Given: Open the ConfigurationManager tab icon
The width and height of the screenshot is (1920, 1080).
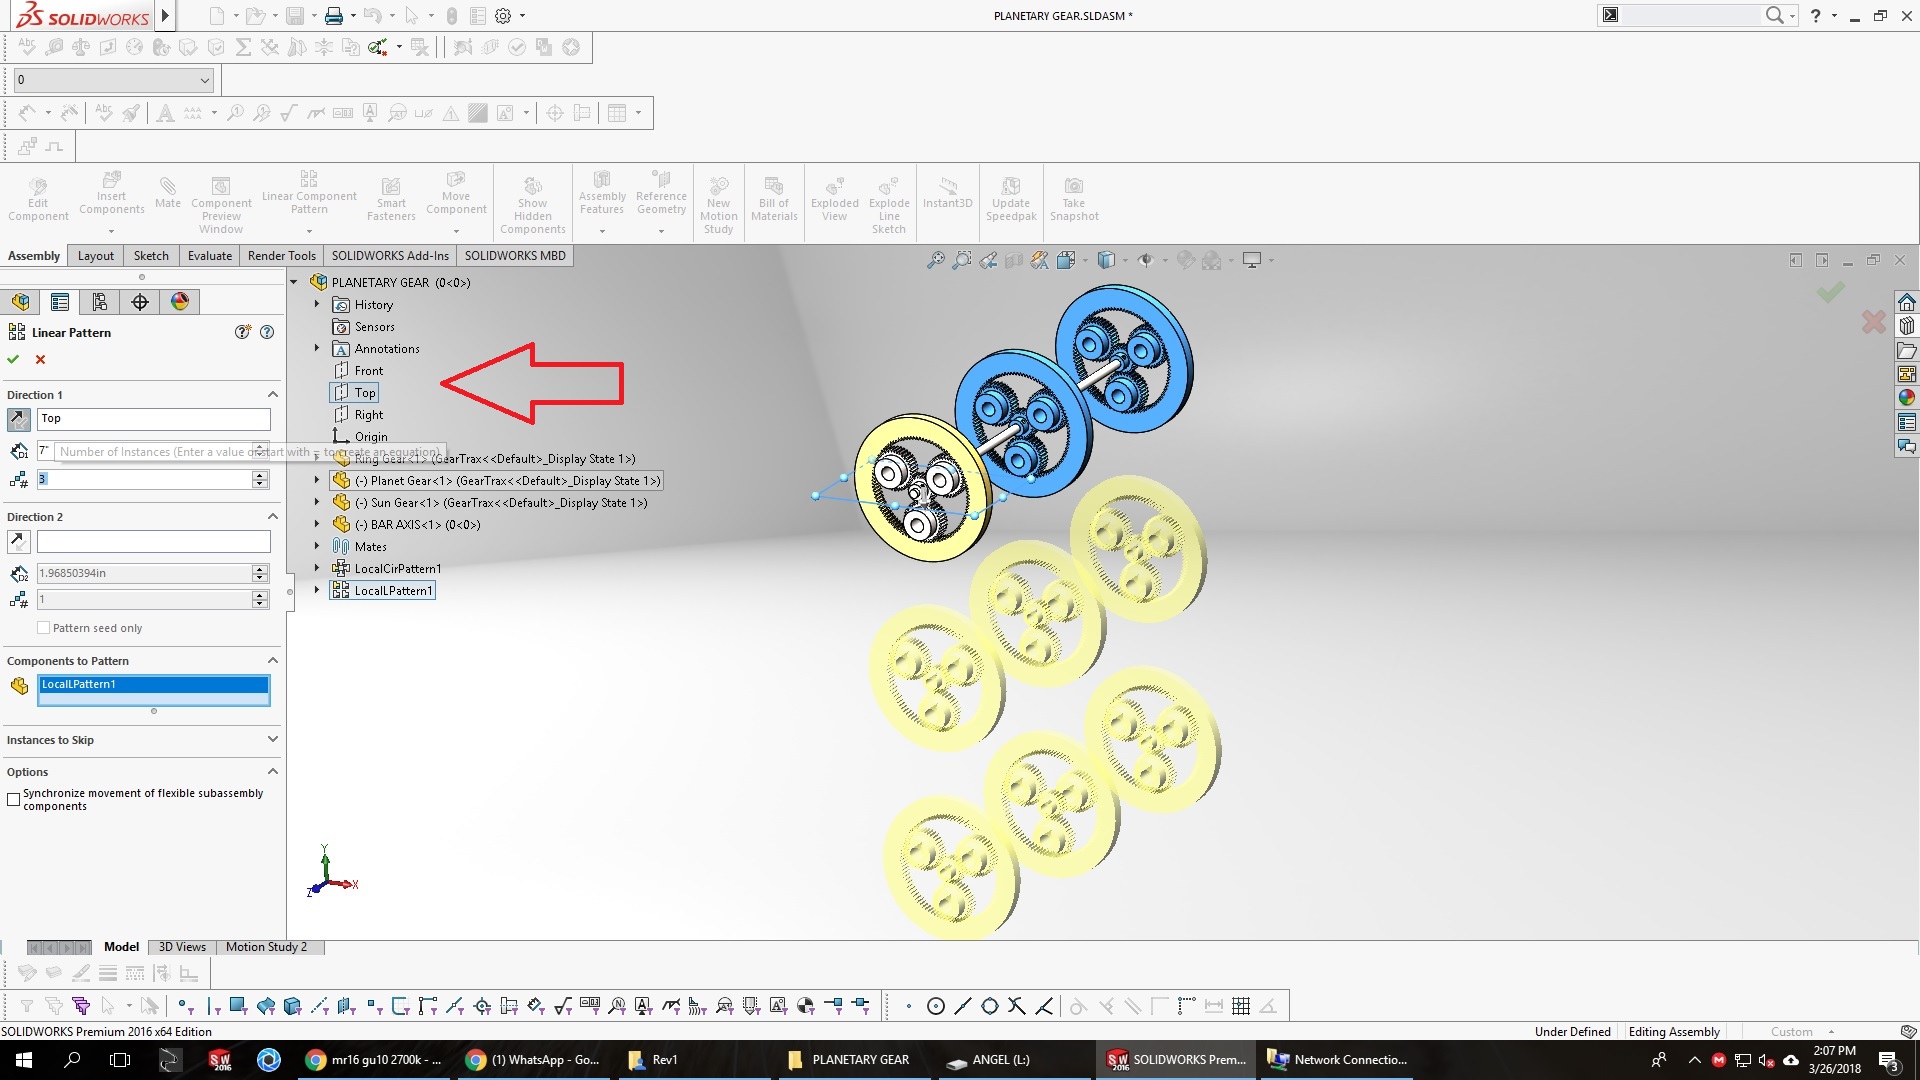Looking at the screenshot, I should (100, 302).
